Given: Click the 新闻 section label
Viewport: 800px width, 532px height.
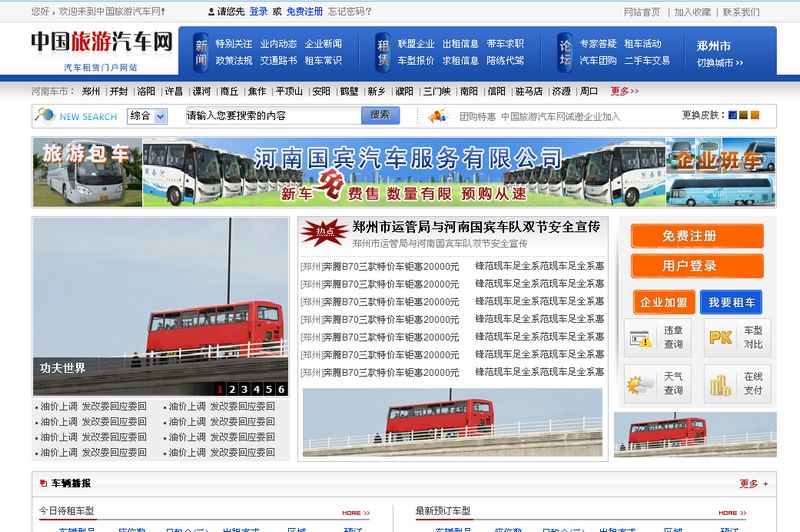Looking at the screenshot, I should [x=202, y=52].
